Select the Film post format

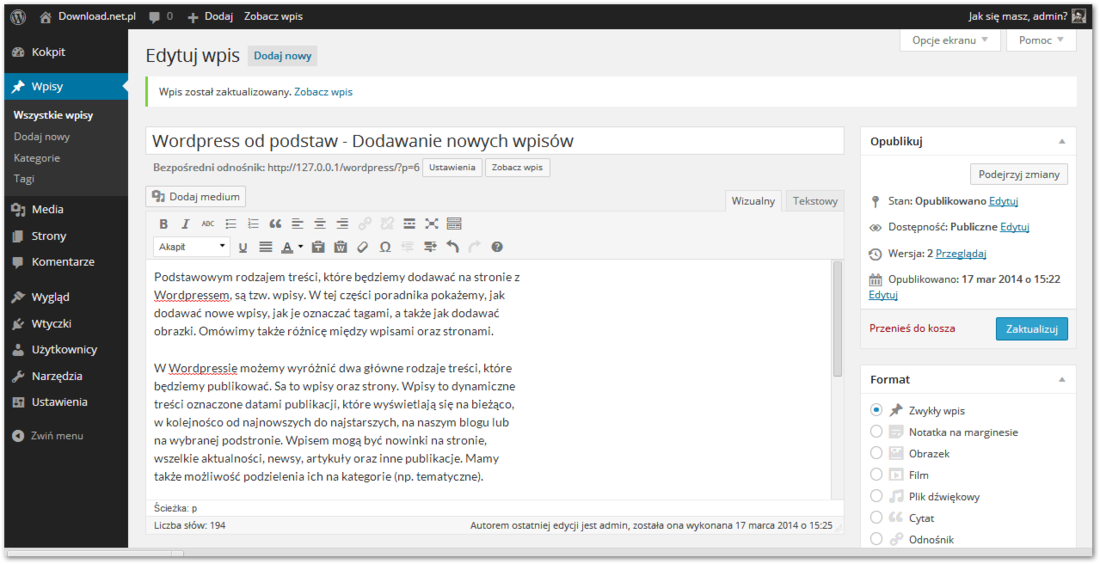876,475
